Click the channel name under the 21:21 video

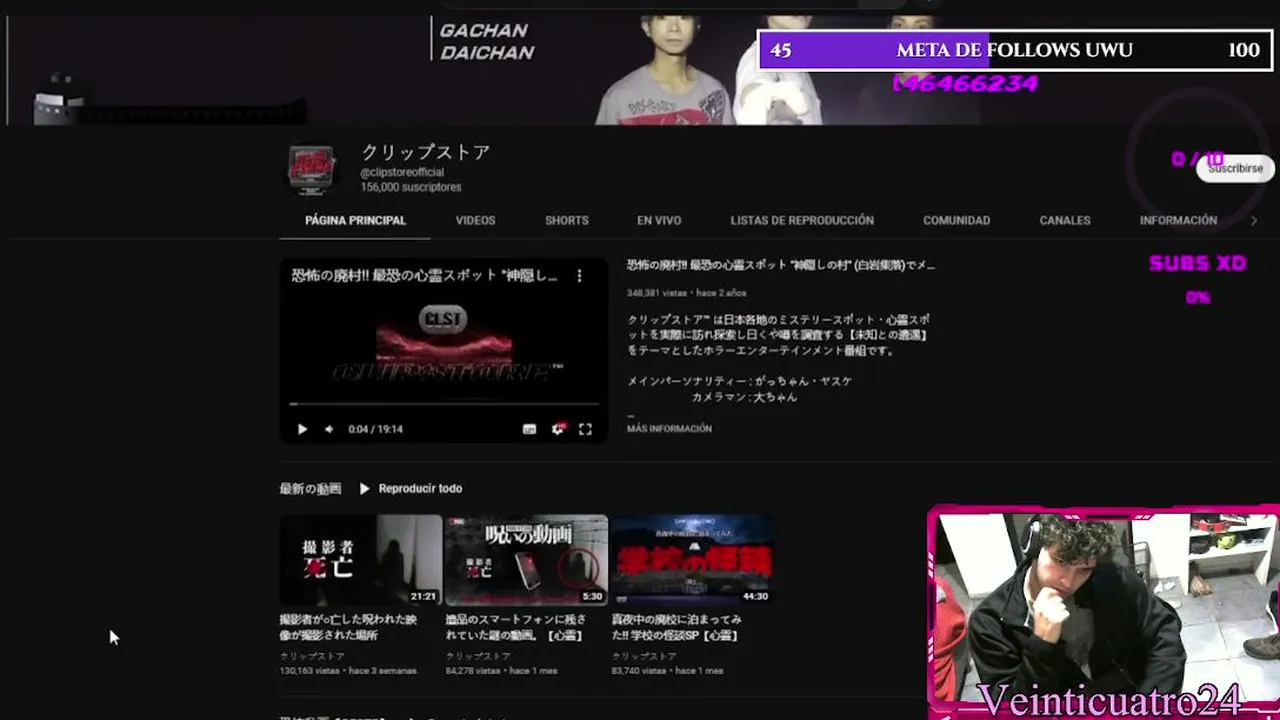coord(312,656)
